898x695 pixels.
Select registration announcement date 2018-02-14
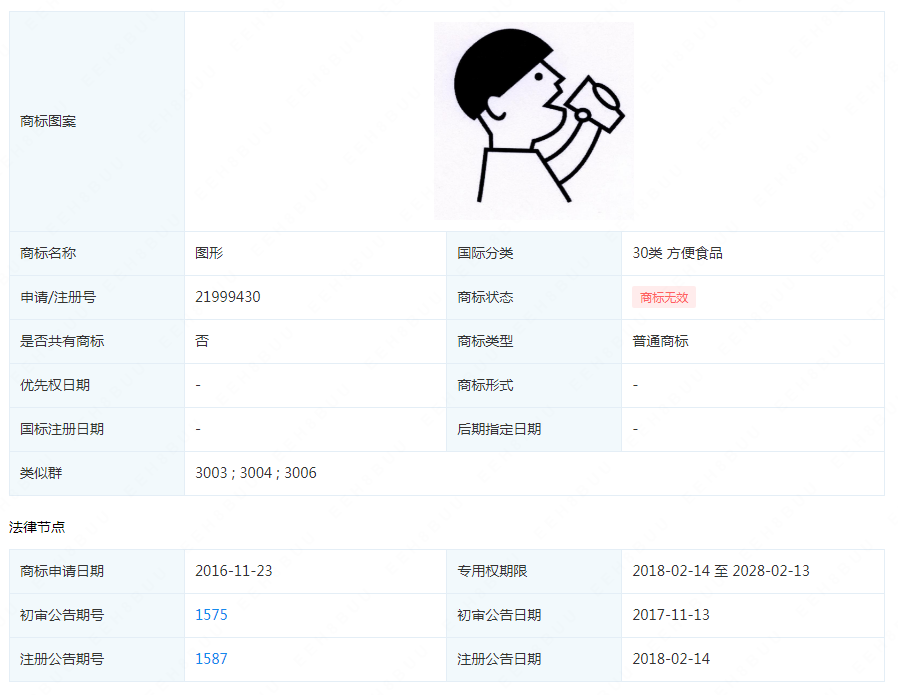point(671,659)
